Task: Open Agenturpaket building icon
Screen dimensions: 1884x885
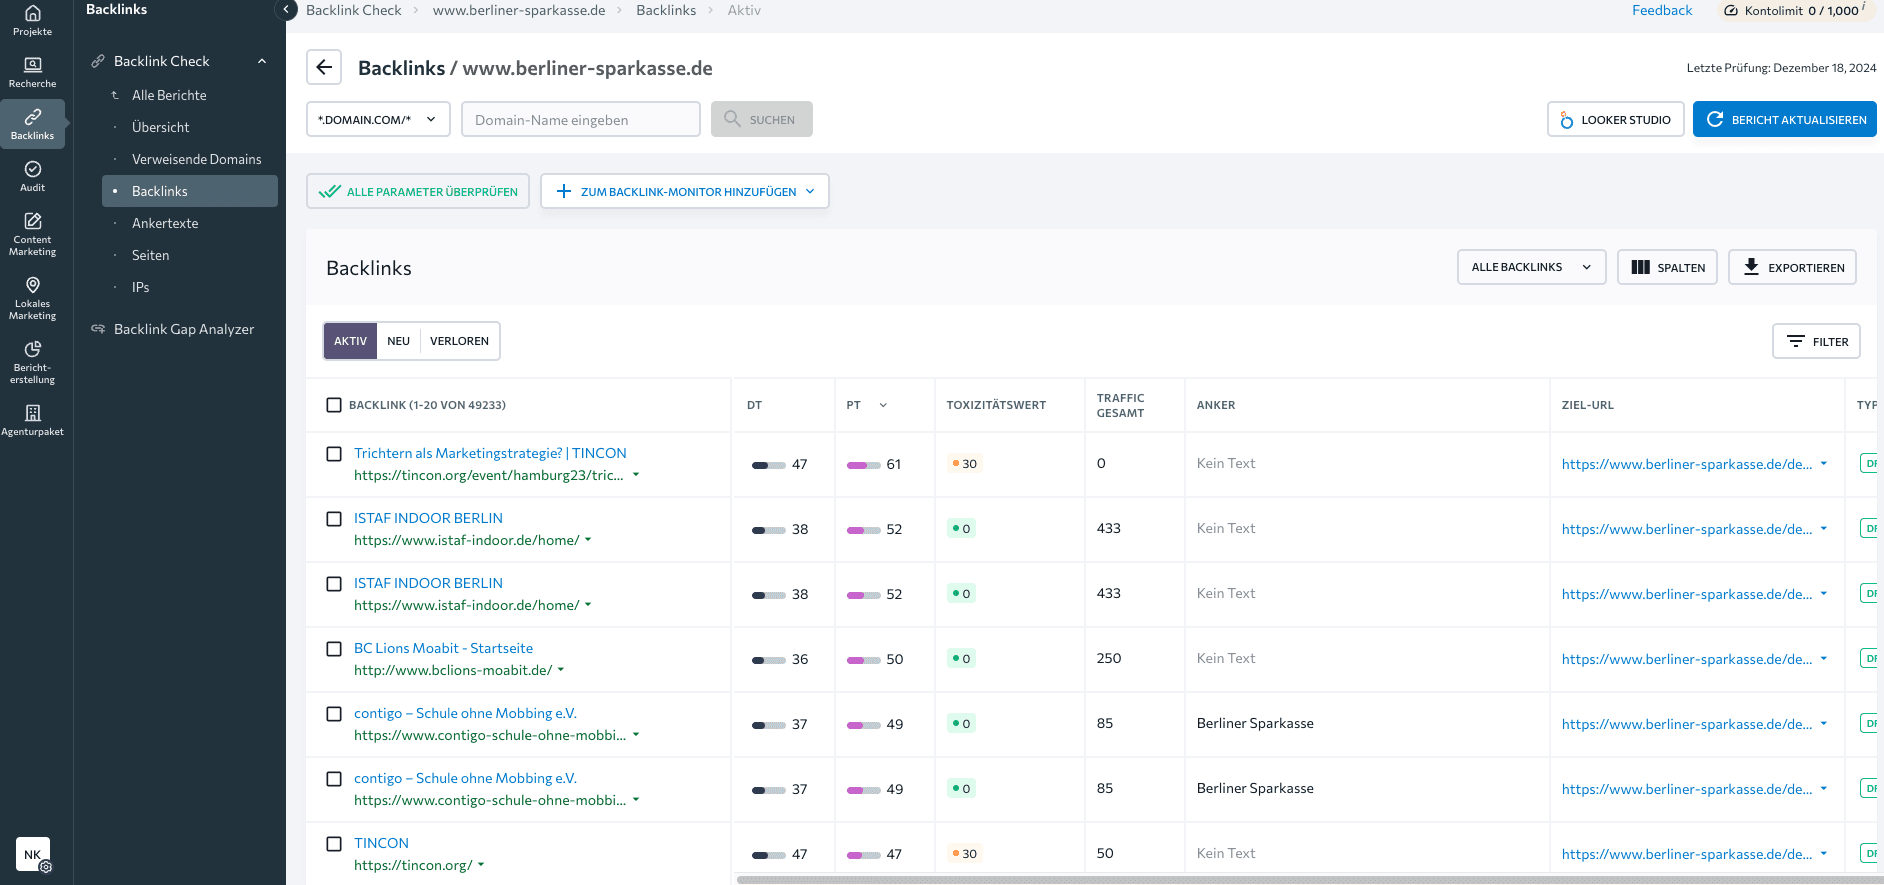Action: (33, 413)
